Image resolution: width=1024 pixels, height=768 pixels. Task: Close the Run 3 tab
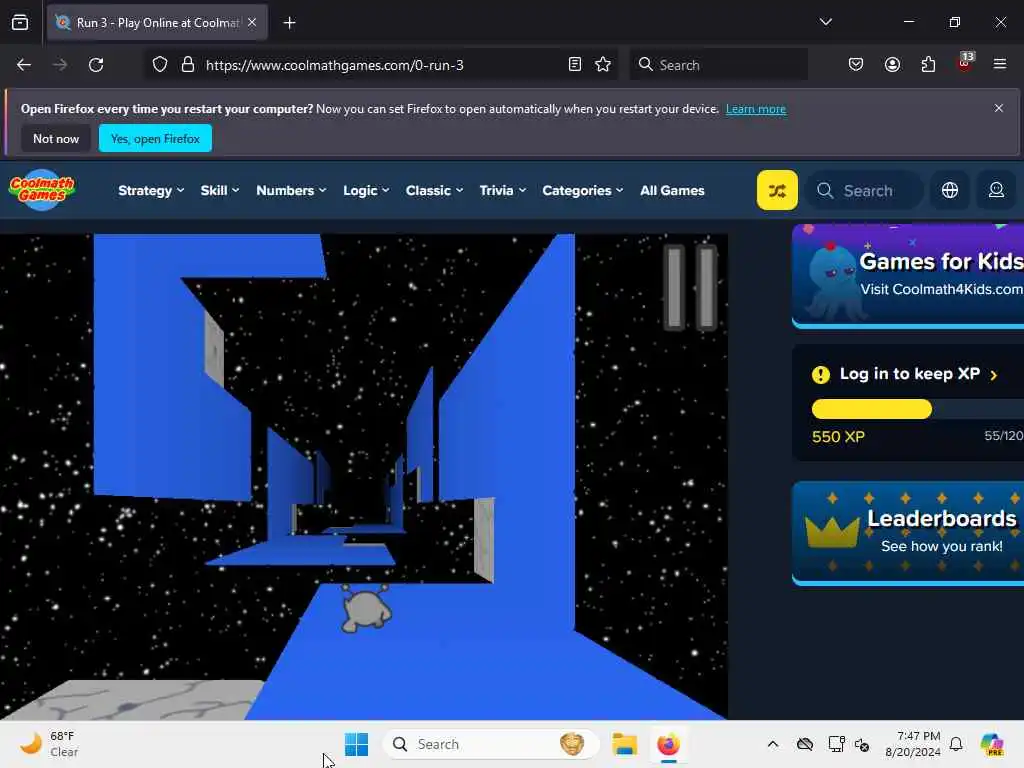(252, 22)
